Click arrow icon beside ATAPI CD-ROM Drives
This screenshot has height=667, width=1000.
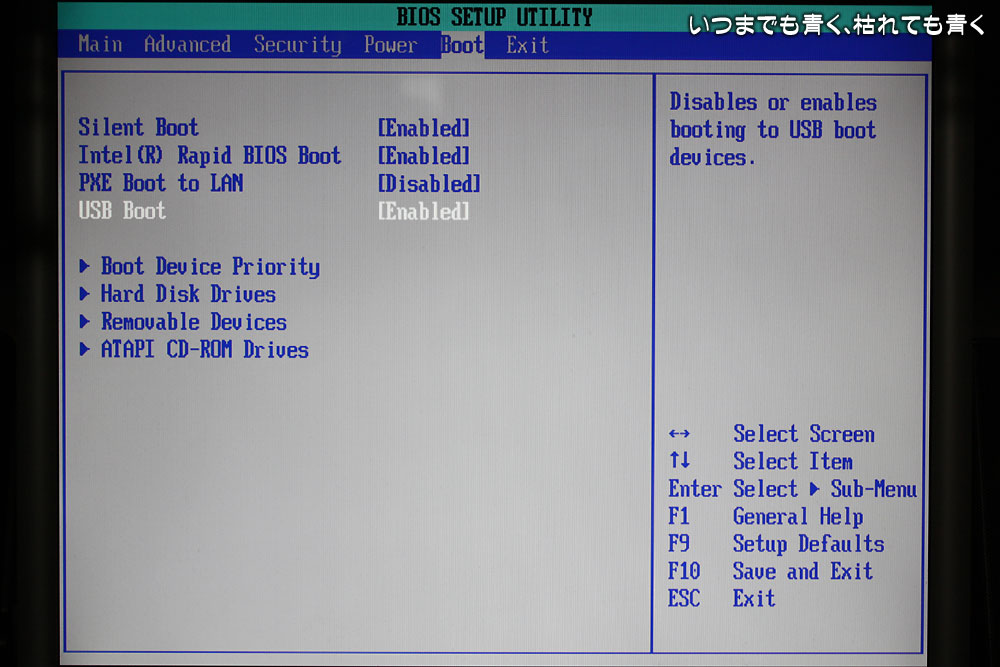point(85,350)
